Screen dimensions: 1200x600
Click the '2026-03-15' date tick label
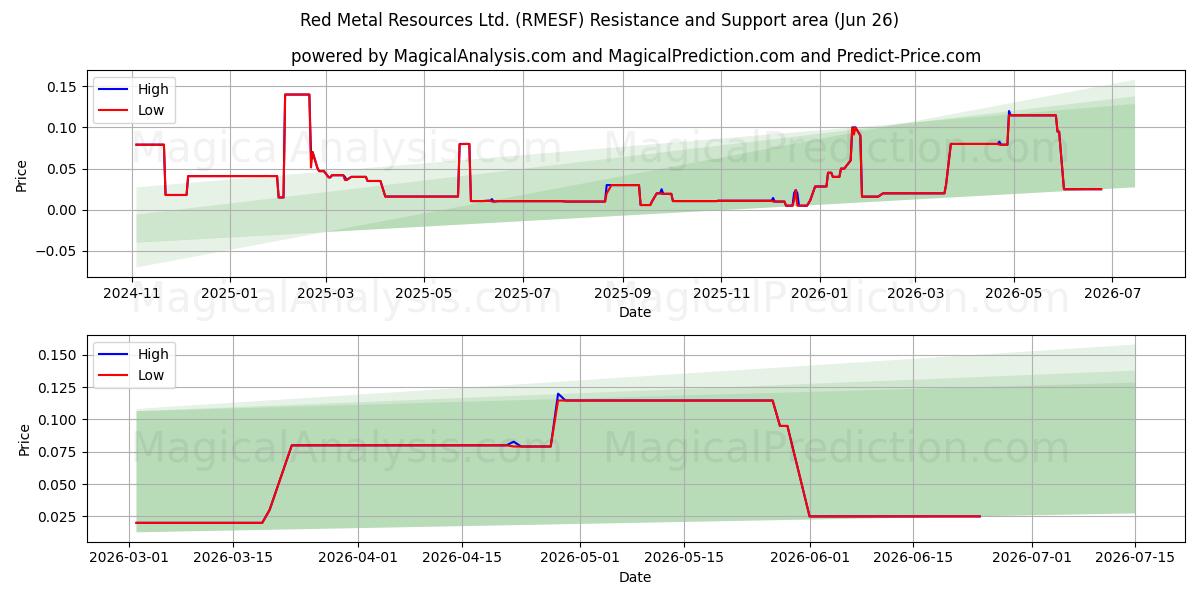pyautogui.click(x=233, y=558)
